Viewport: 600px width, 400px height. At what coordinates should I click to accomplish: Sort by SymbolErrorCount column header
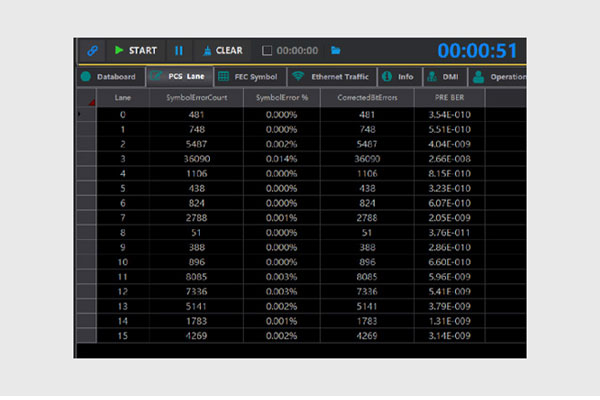pos(196,98)
